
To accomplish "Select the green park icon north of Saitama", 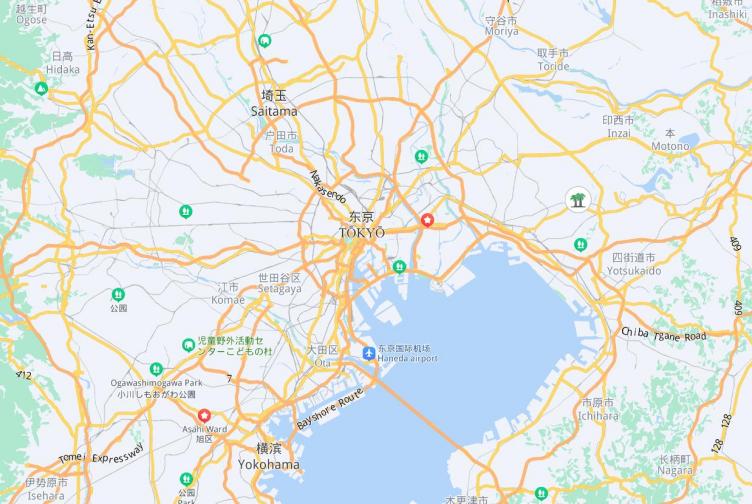I will [x=264, y=41].
